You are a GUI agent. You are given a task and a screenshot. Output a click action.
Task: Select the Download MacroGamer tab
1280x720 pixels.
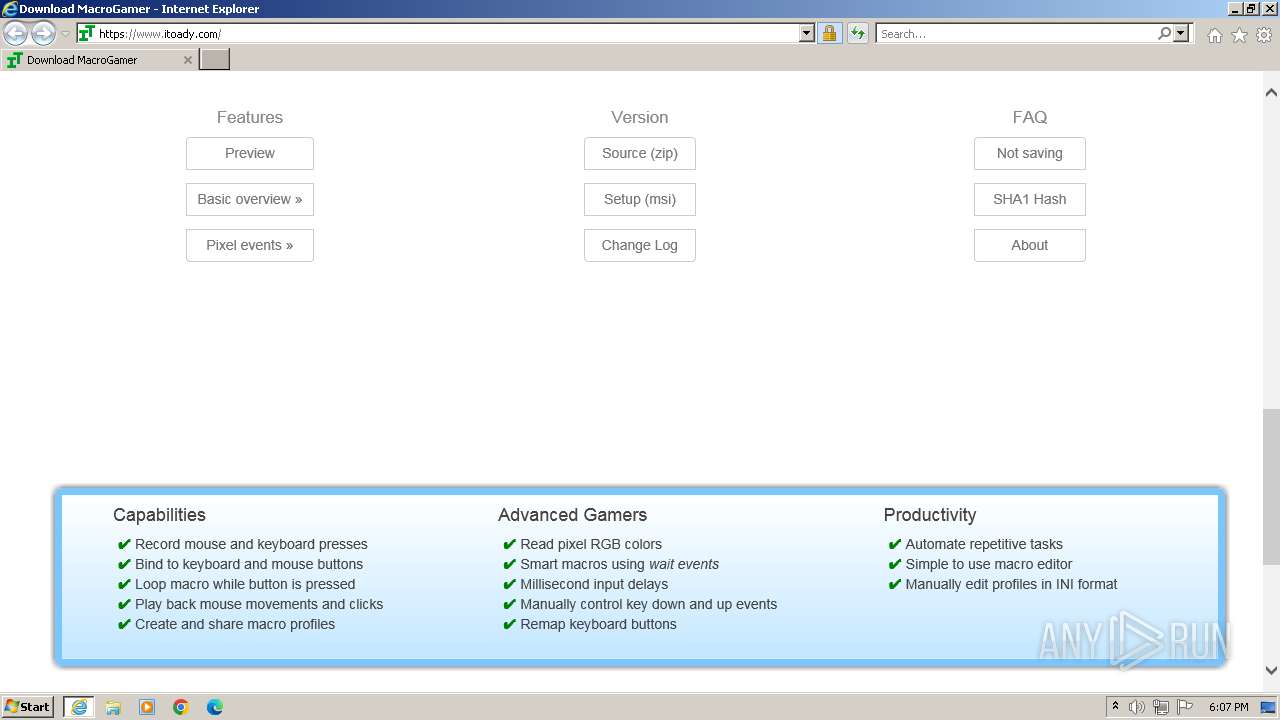pos(98,60)
